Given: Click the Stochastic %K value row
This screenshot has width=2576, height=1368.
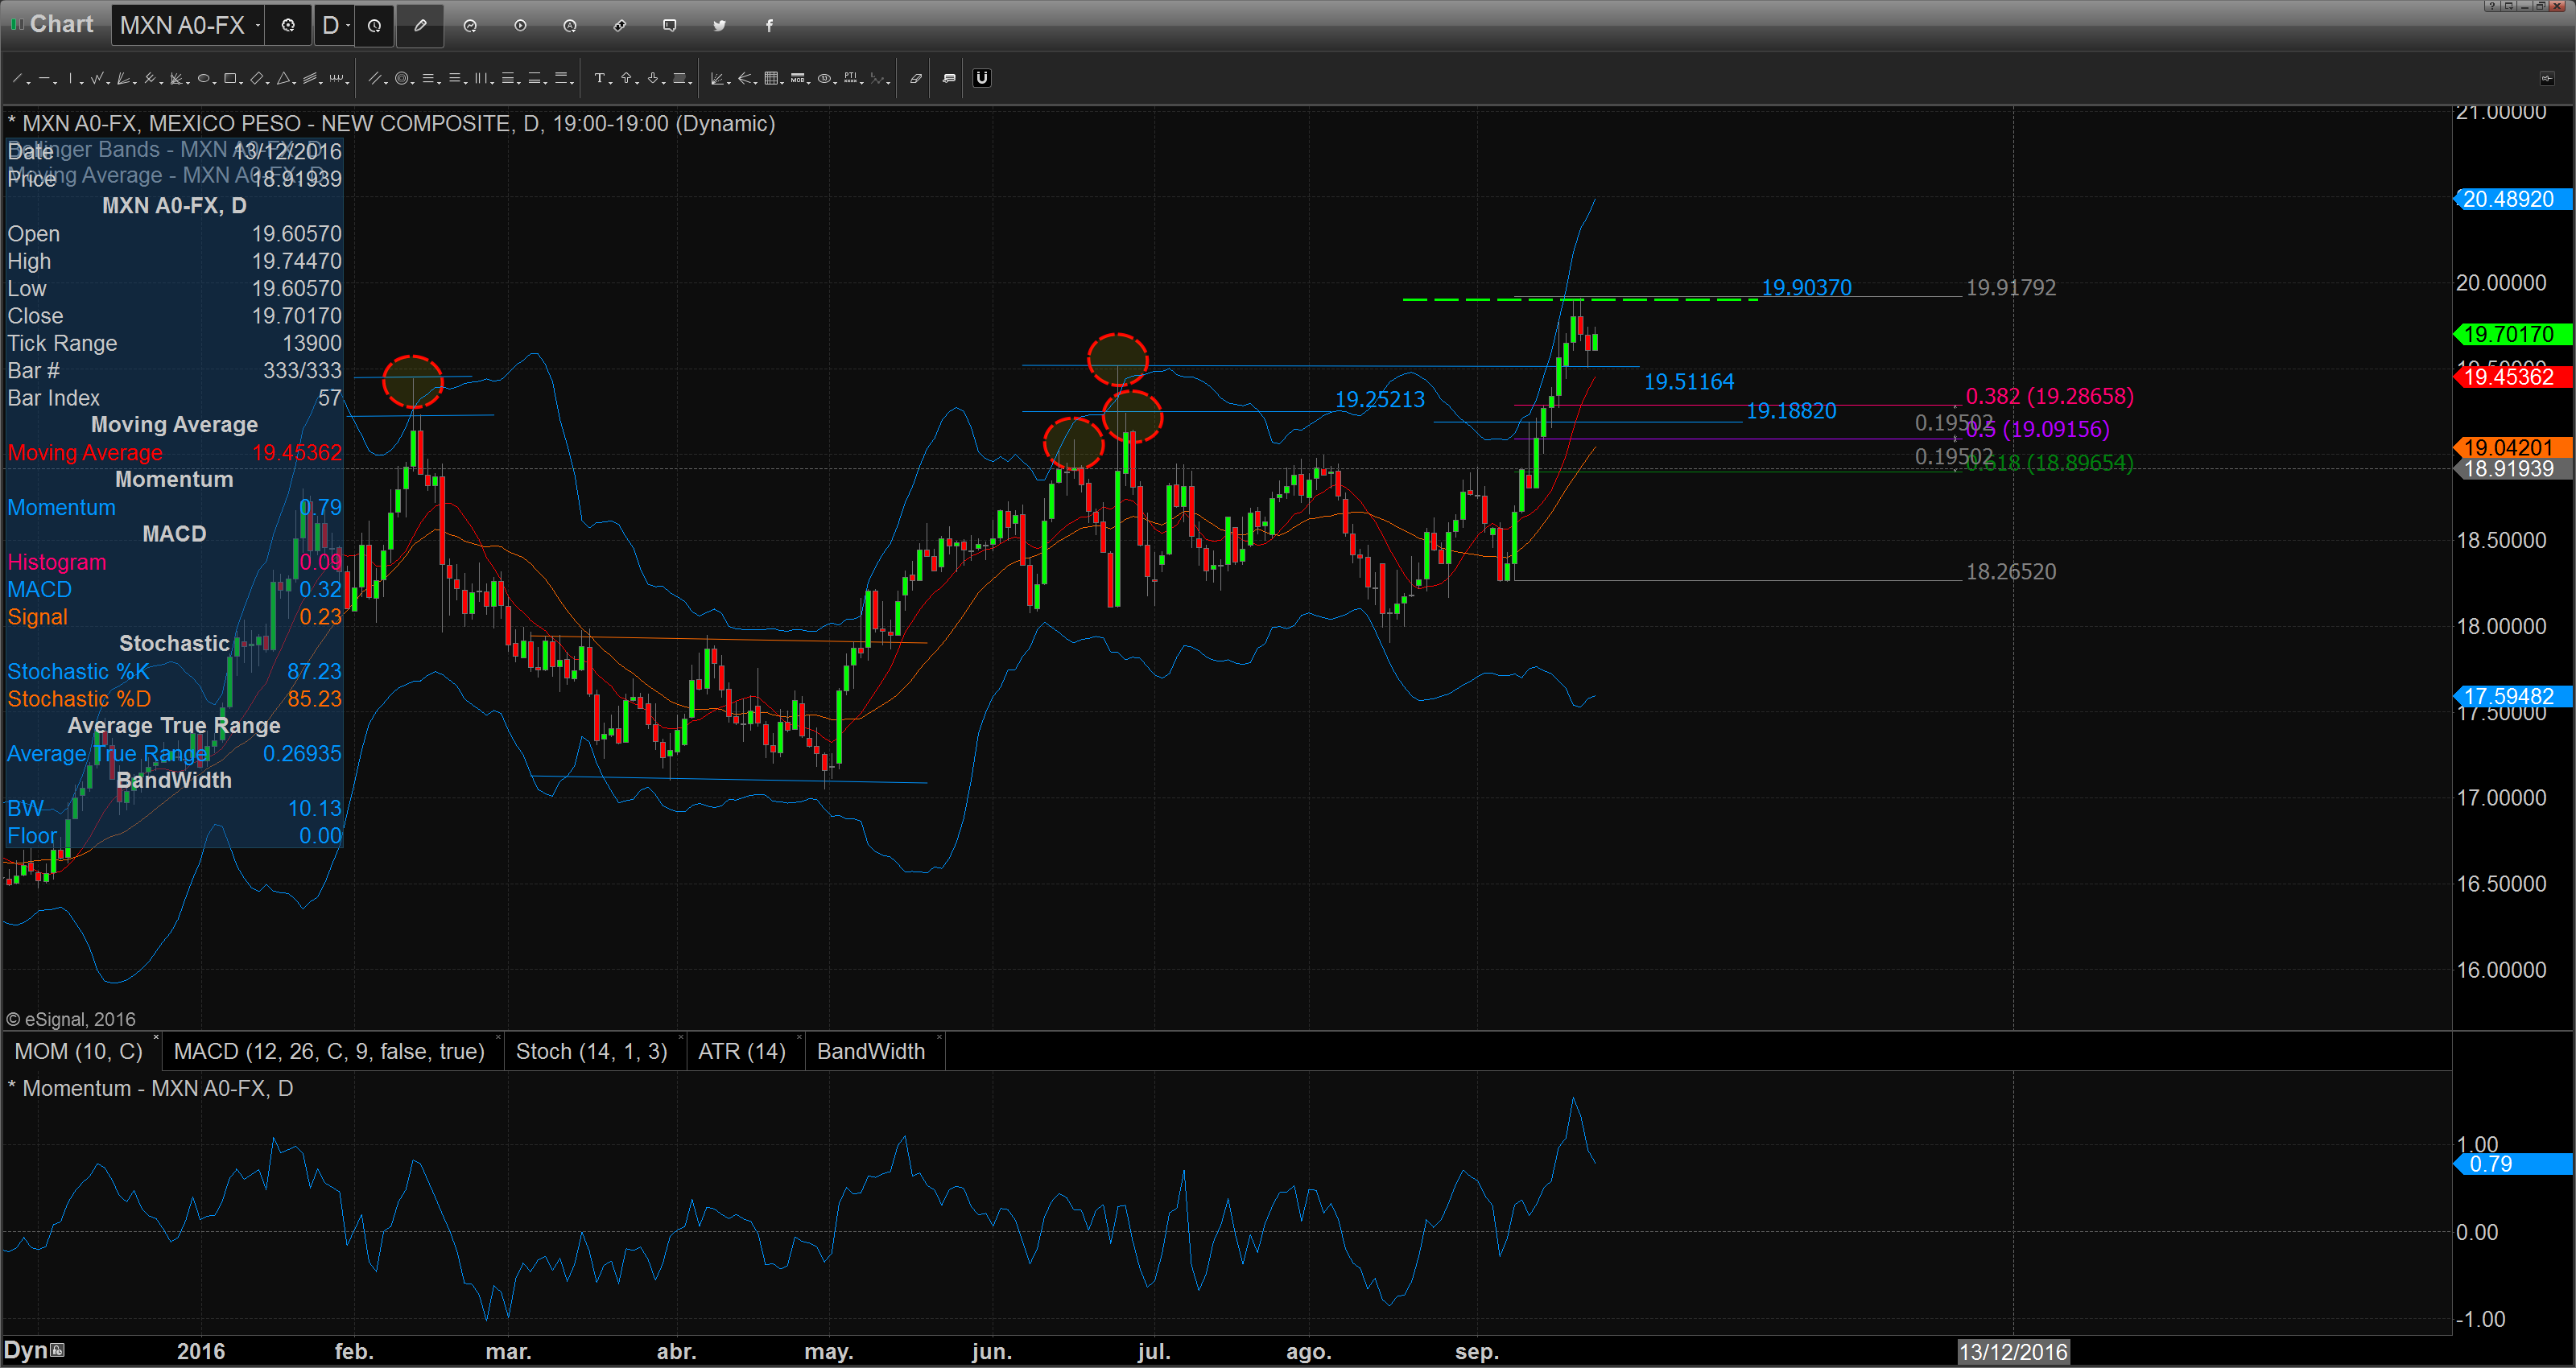Looking at the screenshot, I should (x=174, y=672).
